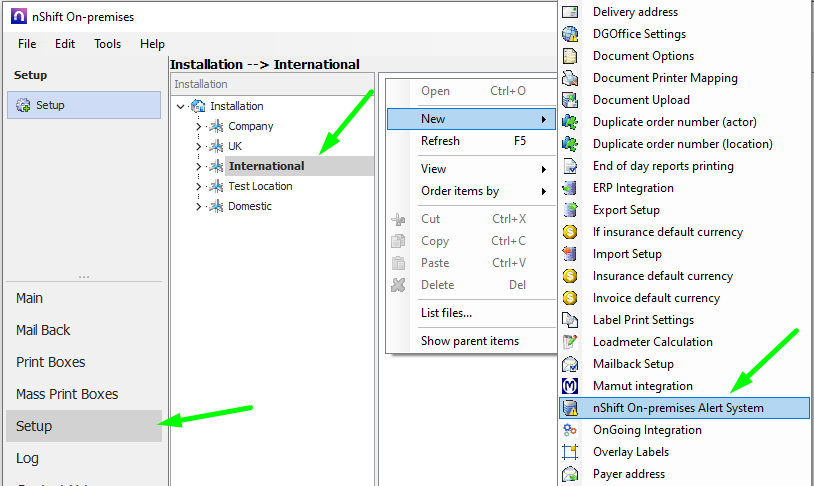
Task: Click the Mamut integration icon
Action: pos(570,386)
